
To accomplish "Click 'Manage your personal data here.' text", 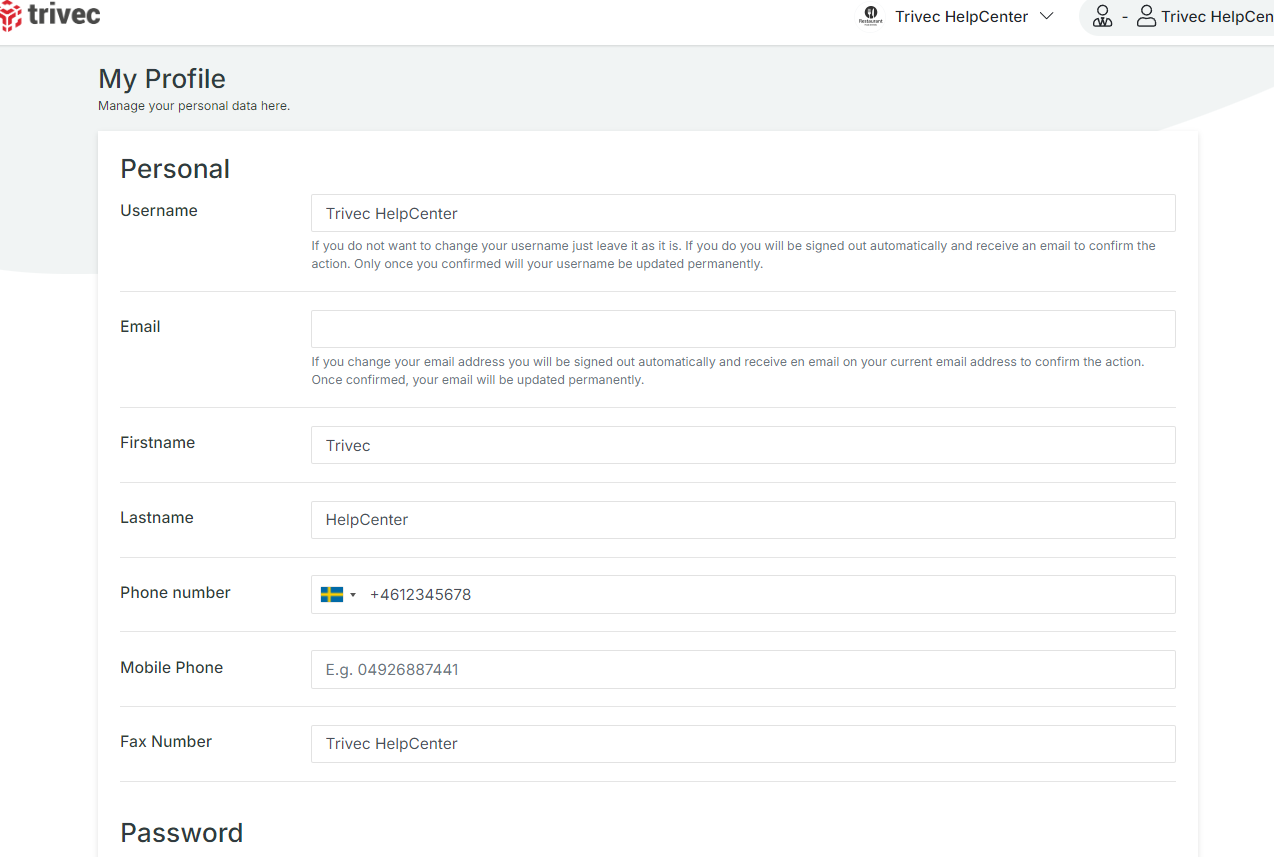I will tap(194, 105).
